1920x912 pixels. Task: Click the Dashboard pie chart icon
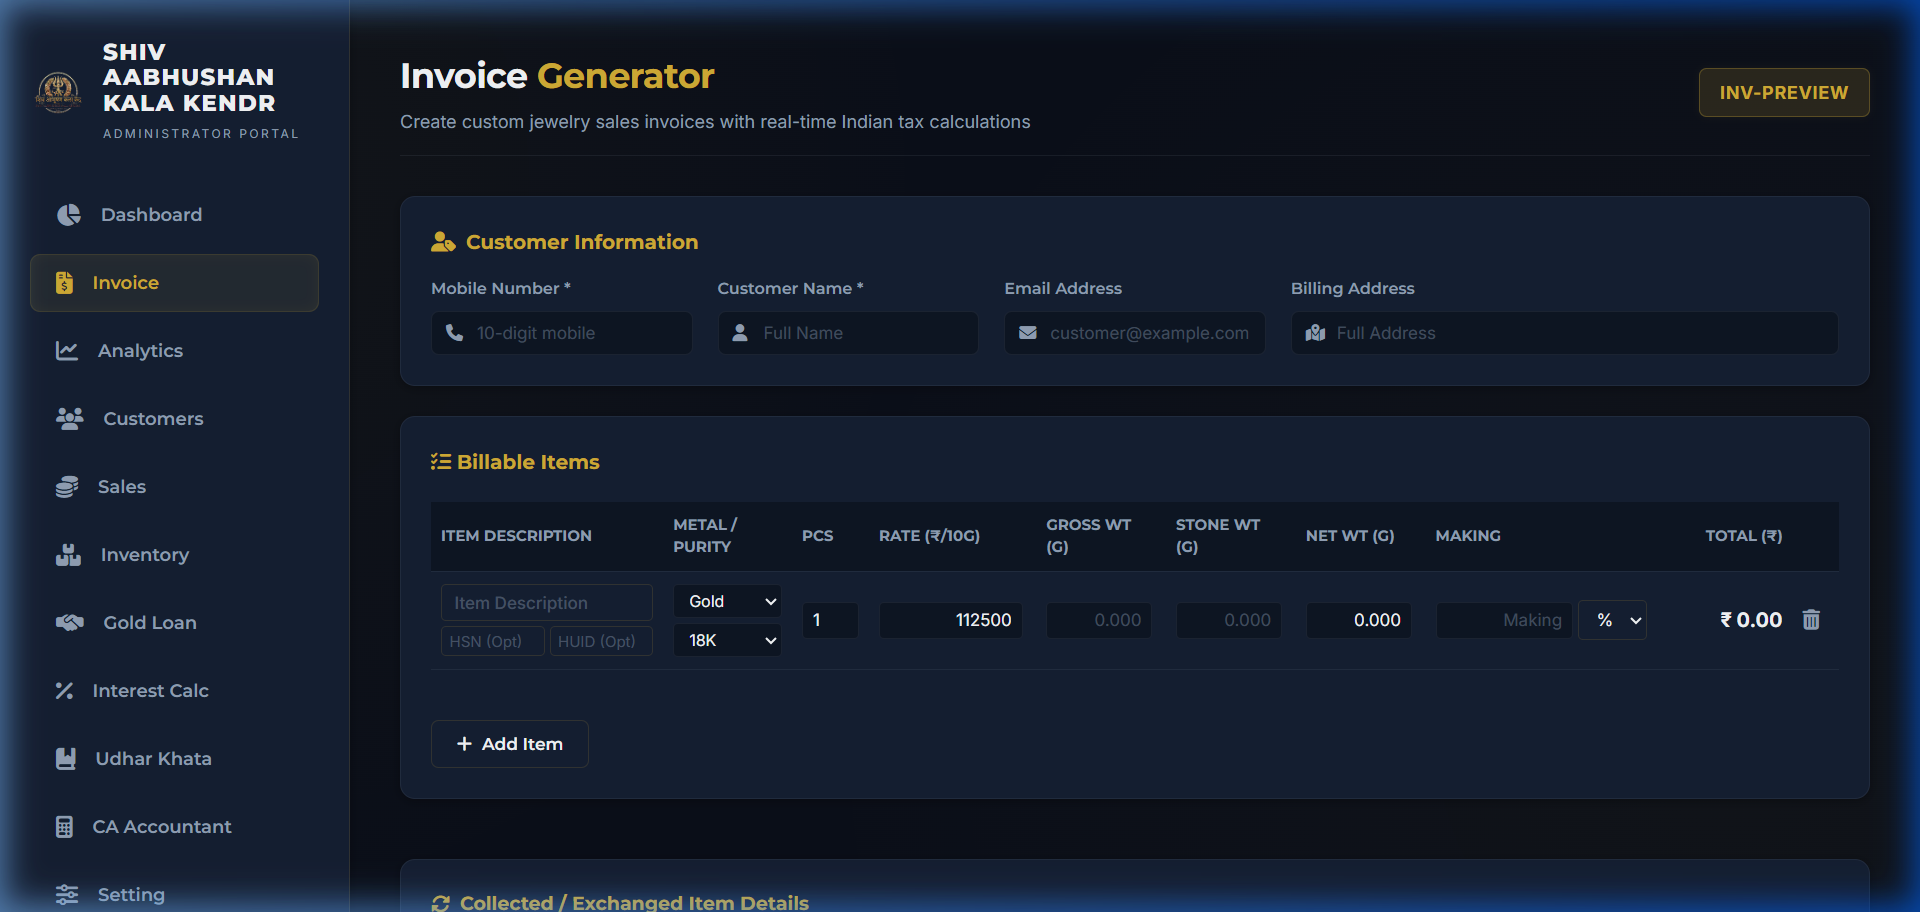69,215
